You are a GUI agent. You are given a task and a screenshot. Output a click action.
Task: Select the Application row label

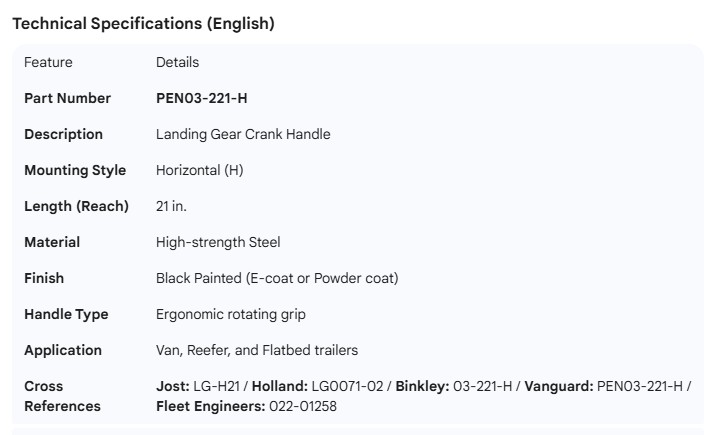(63, 350)
